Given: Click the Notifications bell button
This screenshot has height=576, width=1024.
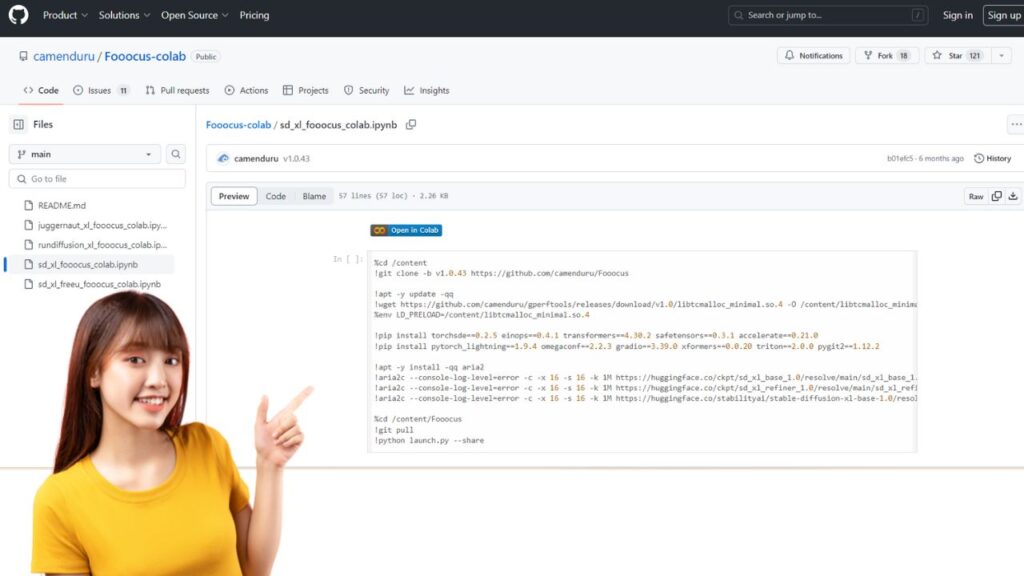Looking at the screenshot, I should [814, 56].
